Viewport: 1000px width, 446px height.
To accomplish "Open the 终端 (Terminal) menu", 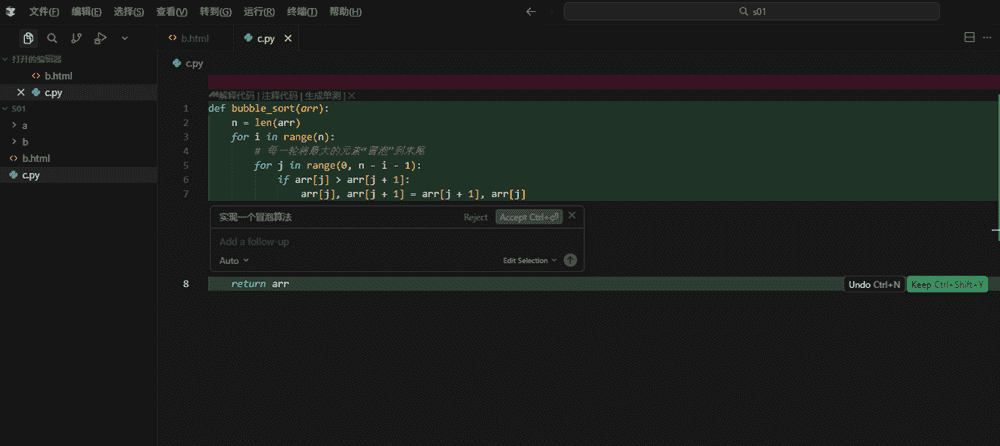I will tap(301, 12).
